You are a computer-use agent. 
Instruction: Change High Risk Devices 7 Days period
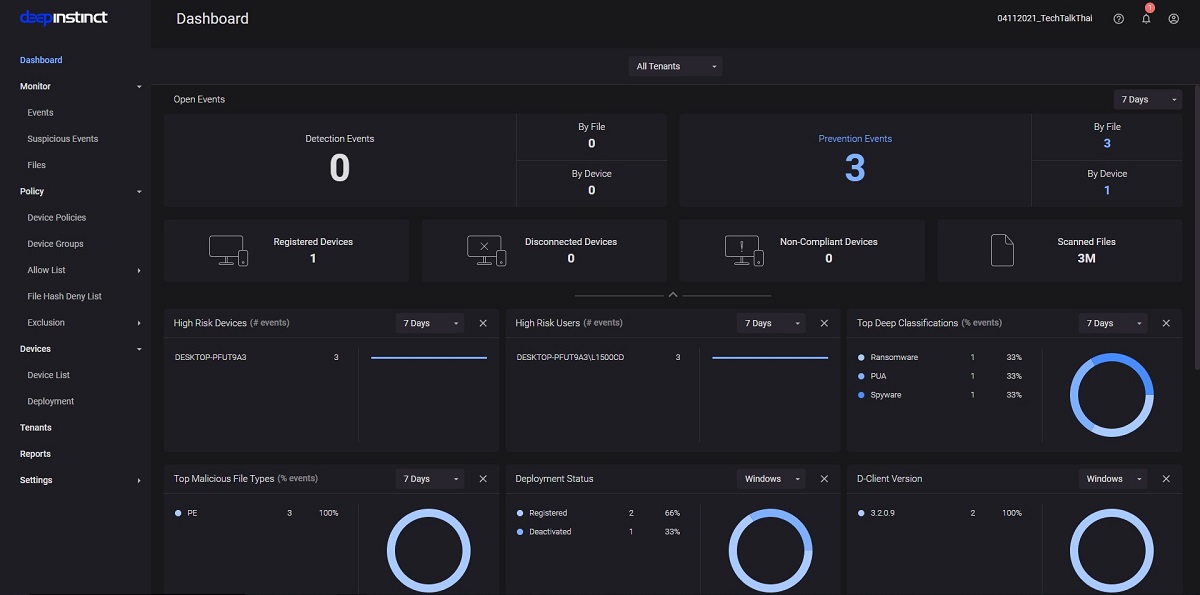(430, 323)
